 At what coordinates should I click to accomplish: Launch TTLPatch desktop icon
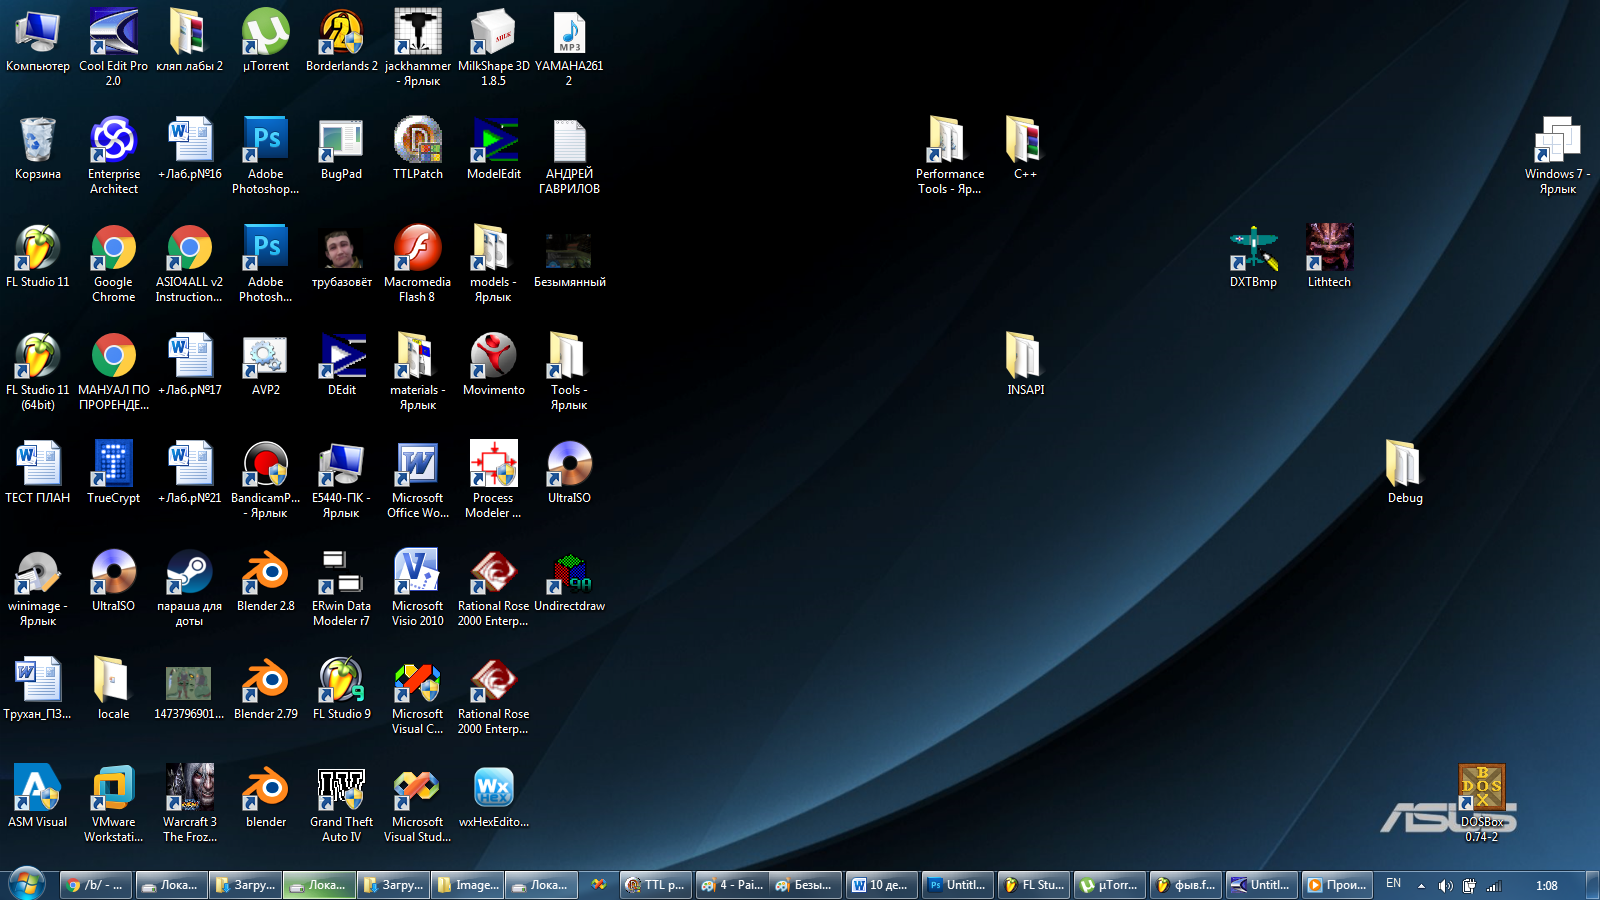tap(418, 150)
